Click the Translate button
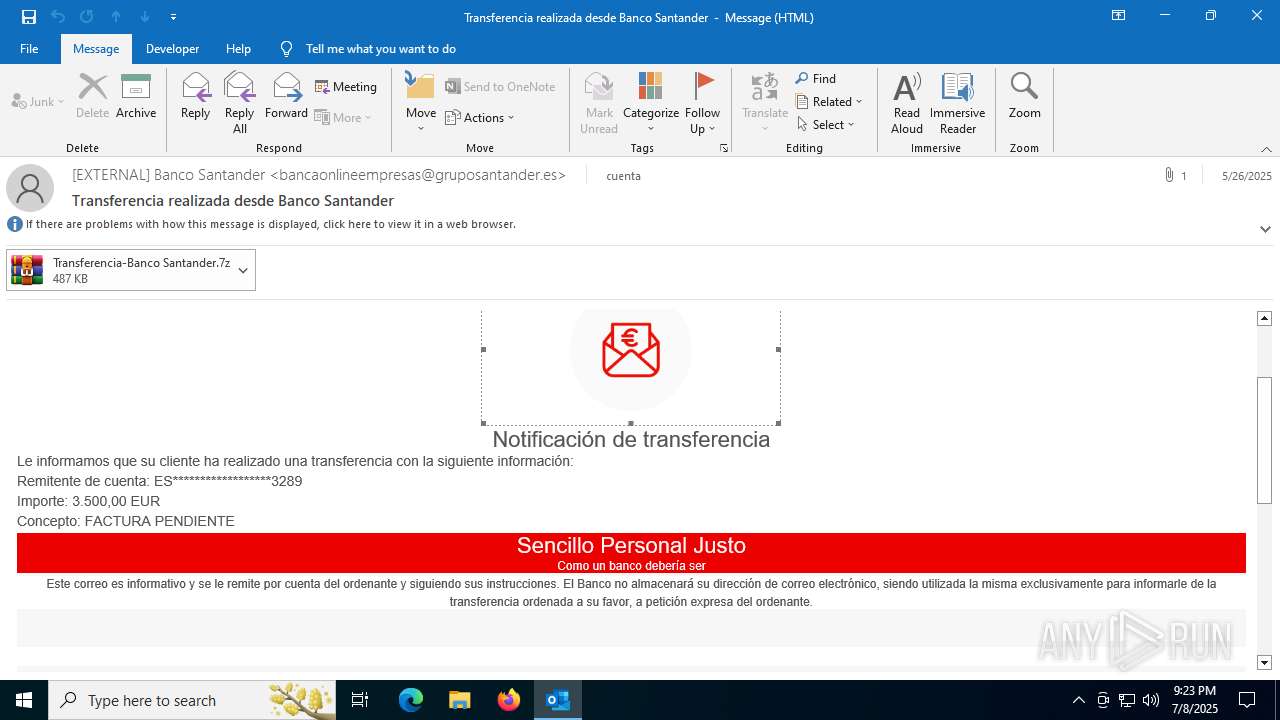This screenshot has height=720, width=1280. point(765,103)
